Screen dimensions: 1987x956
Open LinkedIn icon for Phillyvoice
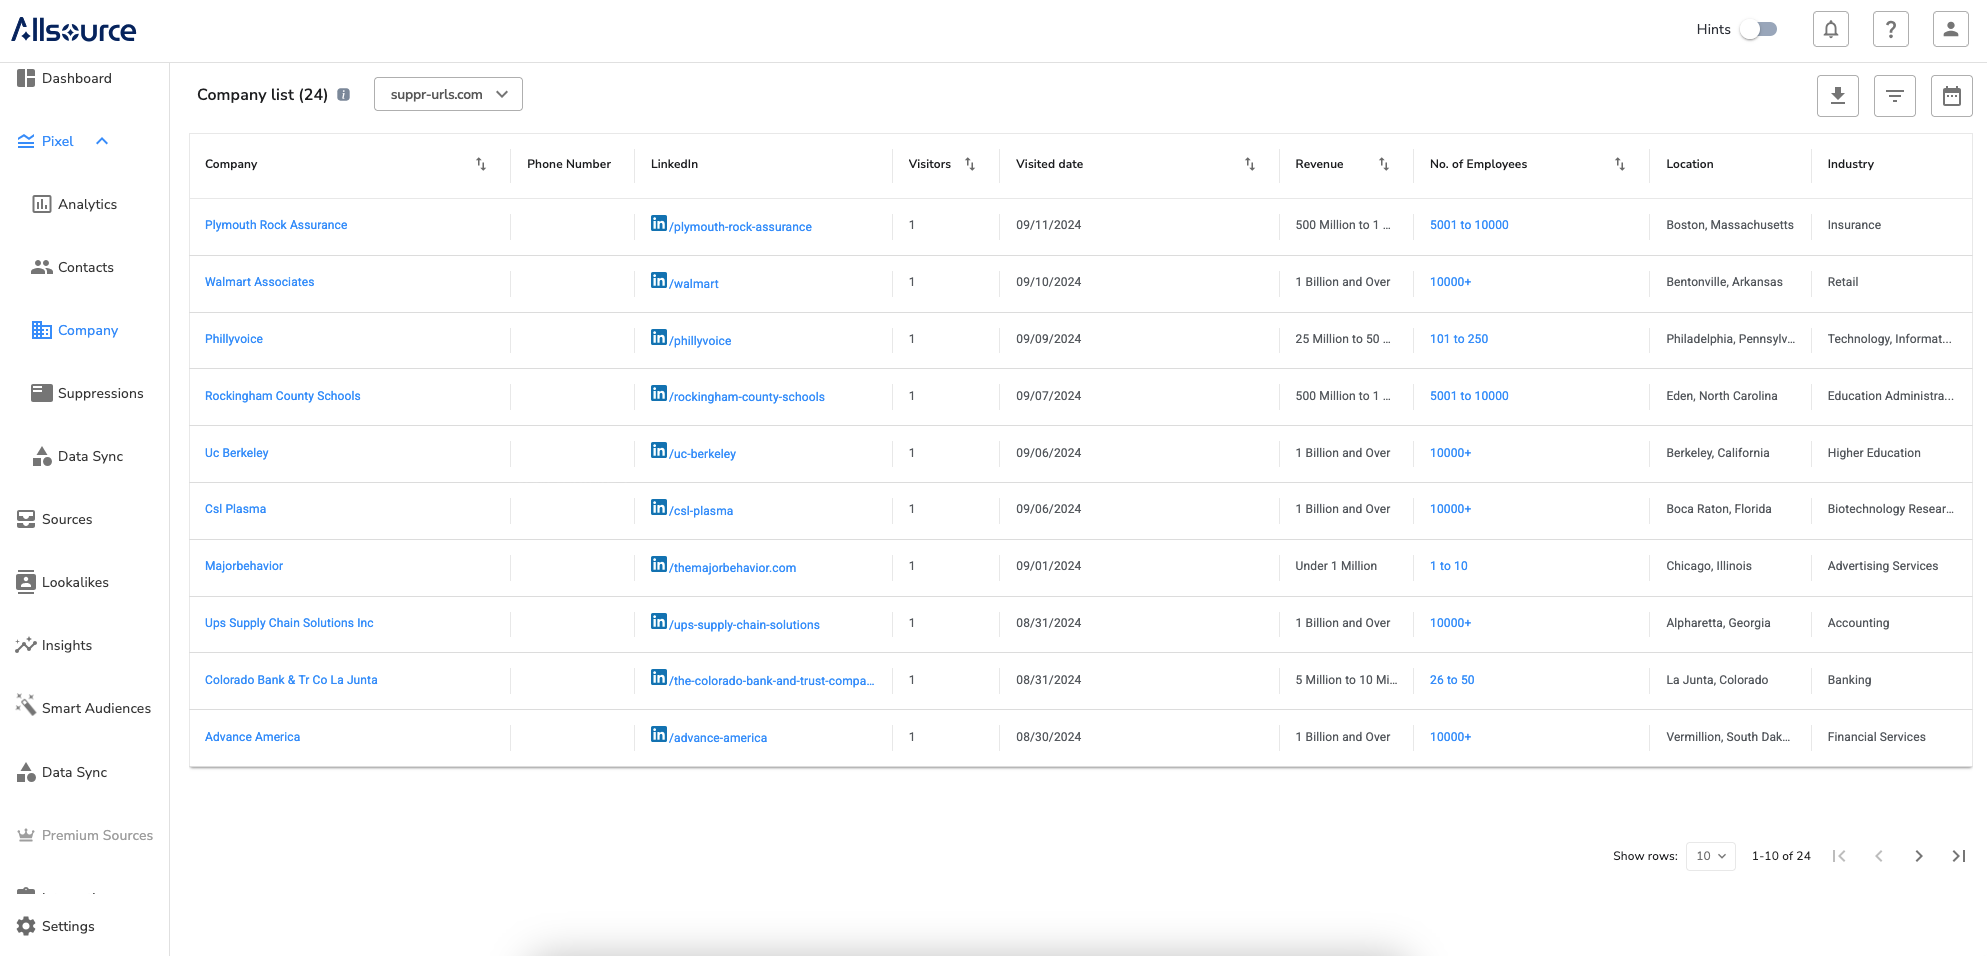(659, 338)
